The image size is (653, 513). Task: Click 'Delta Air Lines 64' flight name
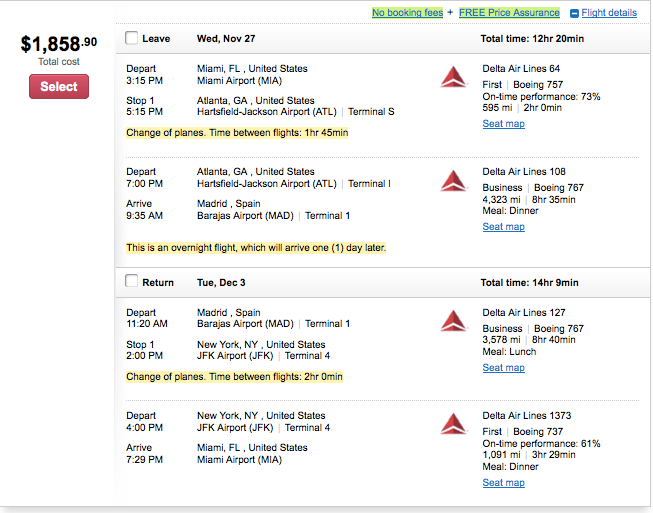(x=521, y=69)
